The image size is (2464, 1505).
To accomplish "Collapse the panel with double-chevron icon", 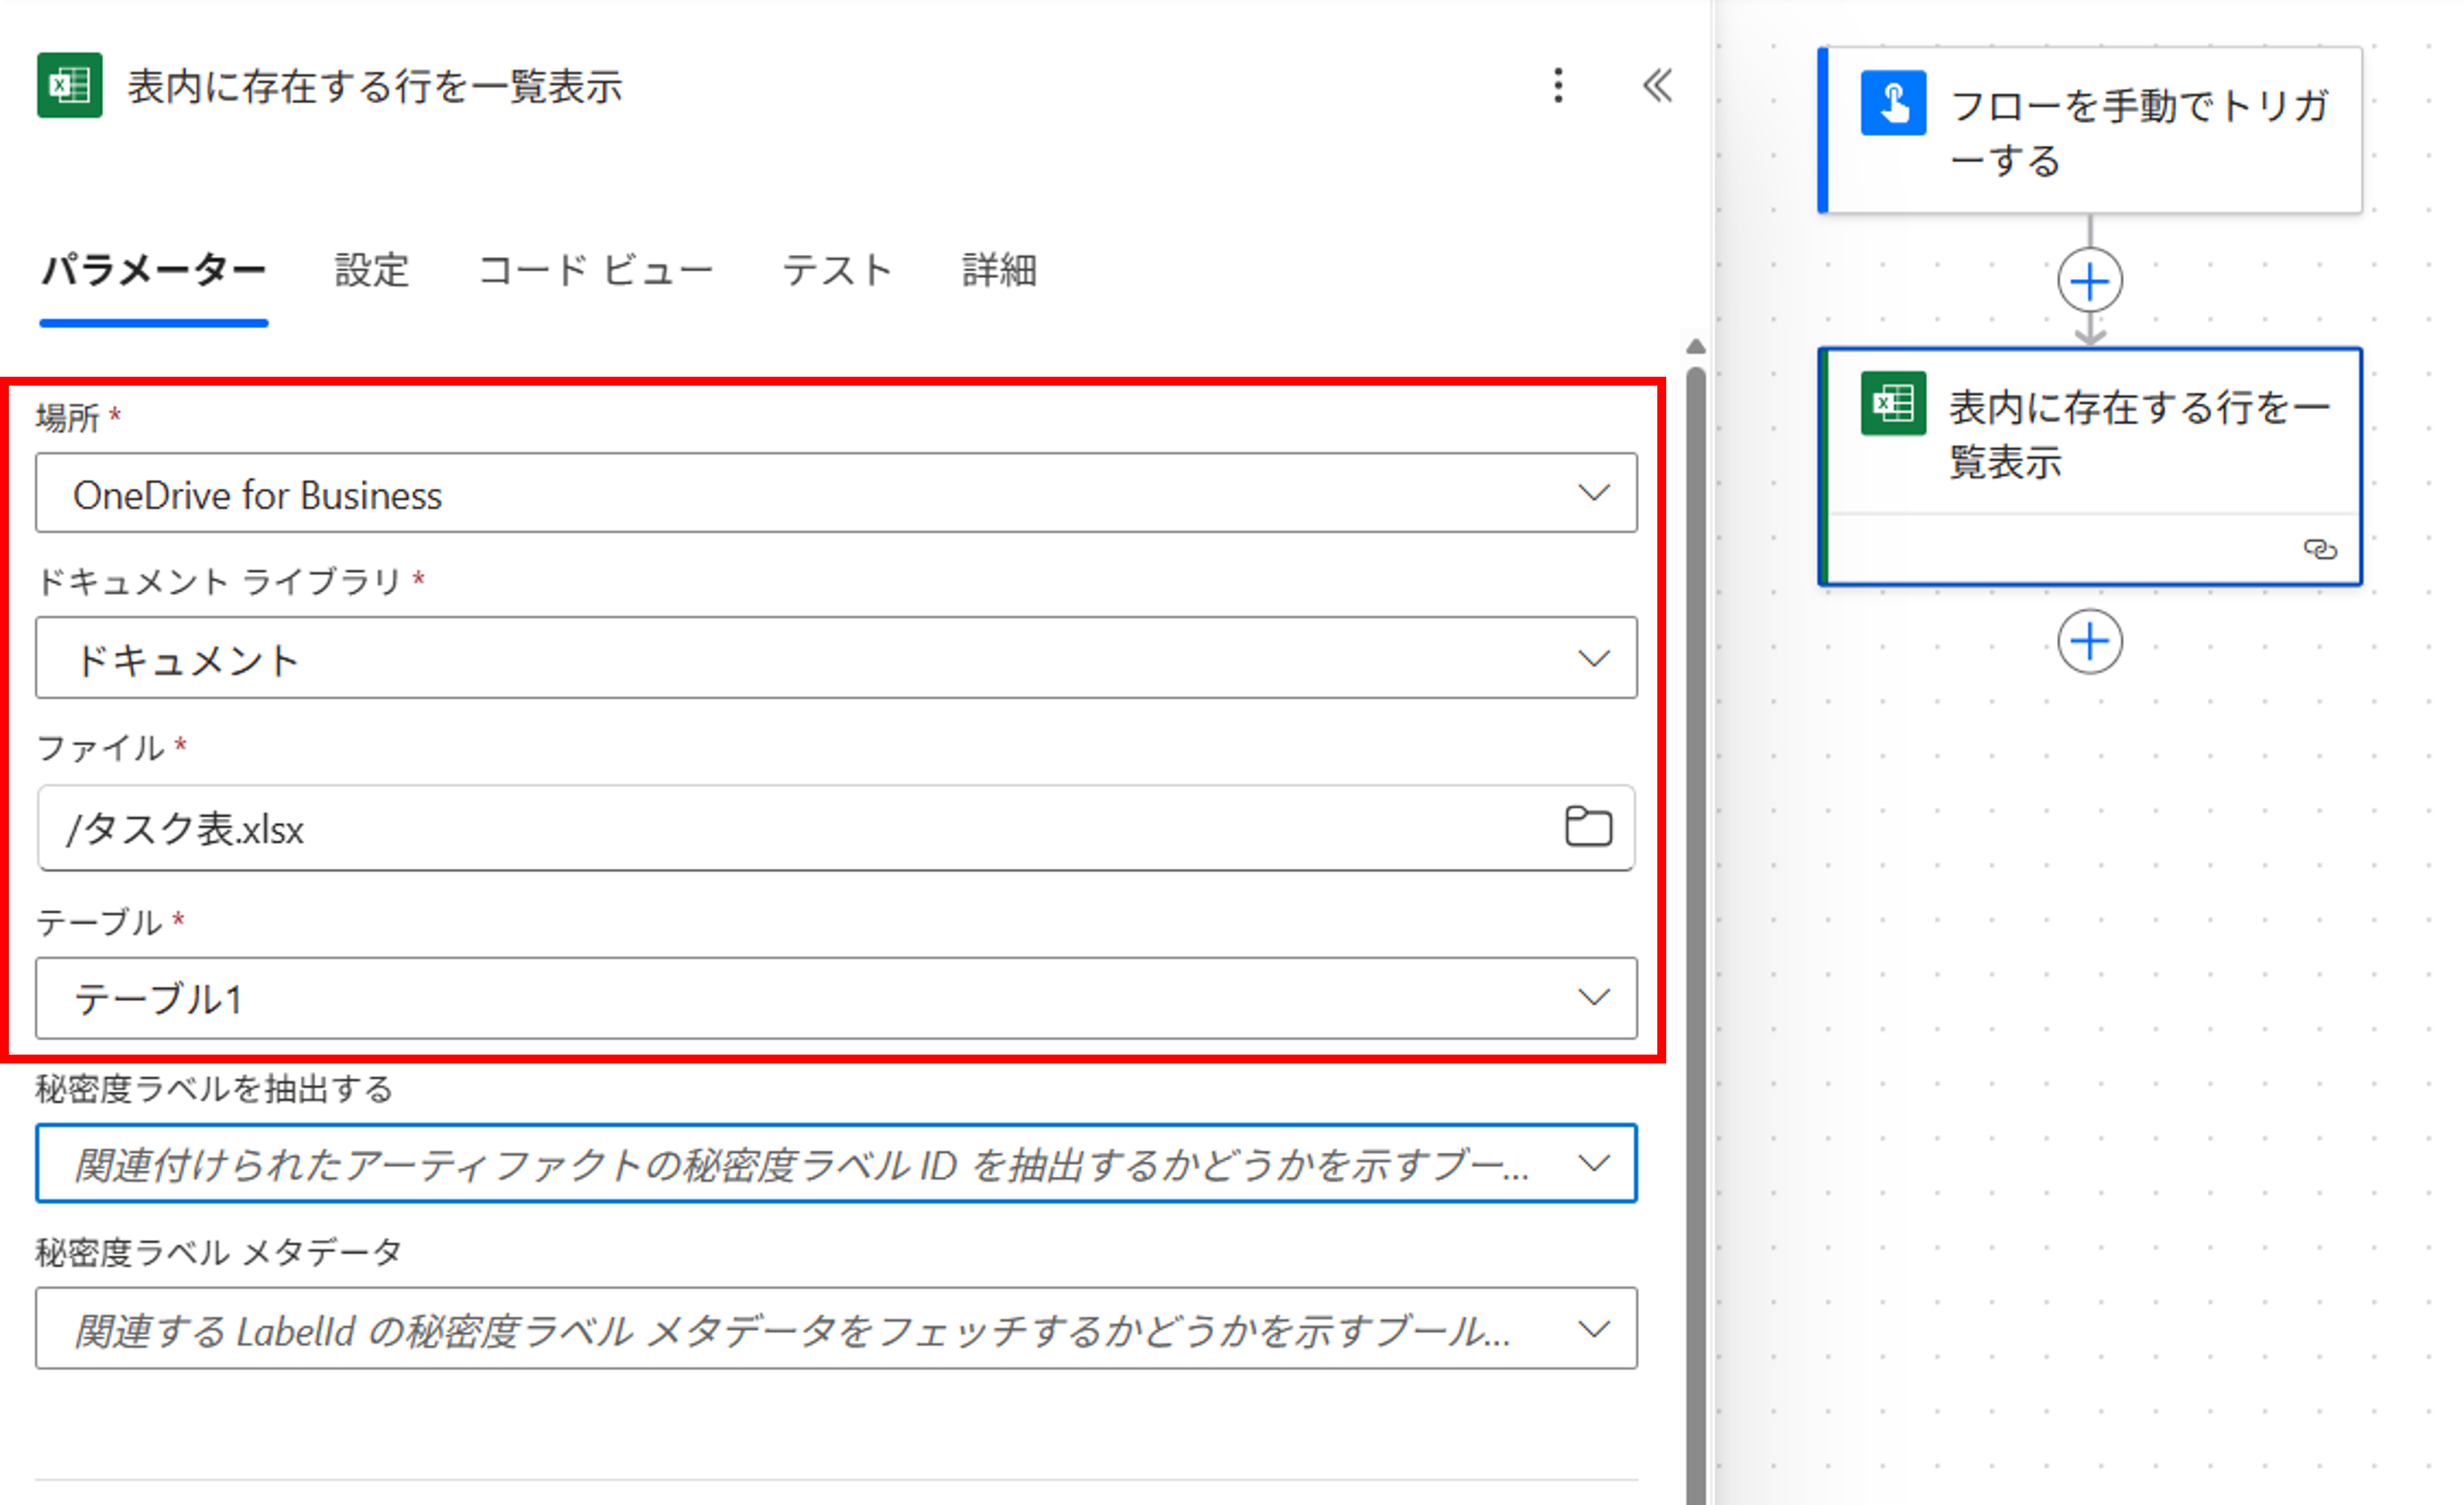I will pyautogui.click(x=1657, y=85).
